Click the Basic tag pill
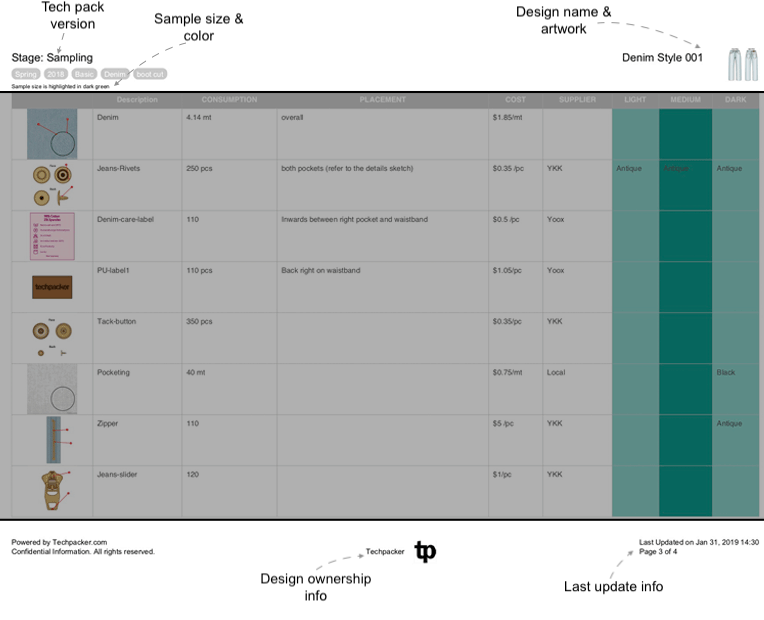 84,74
